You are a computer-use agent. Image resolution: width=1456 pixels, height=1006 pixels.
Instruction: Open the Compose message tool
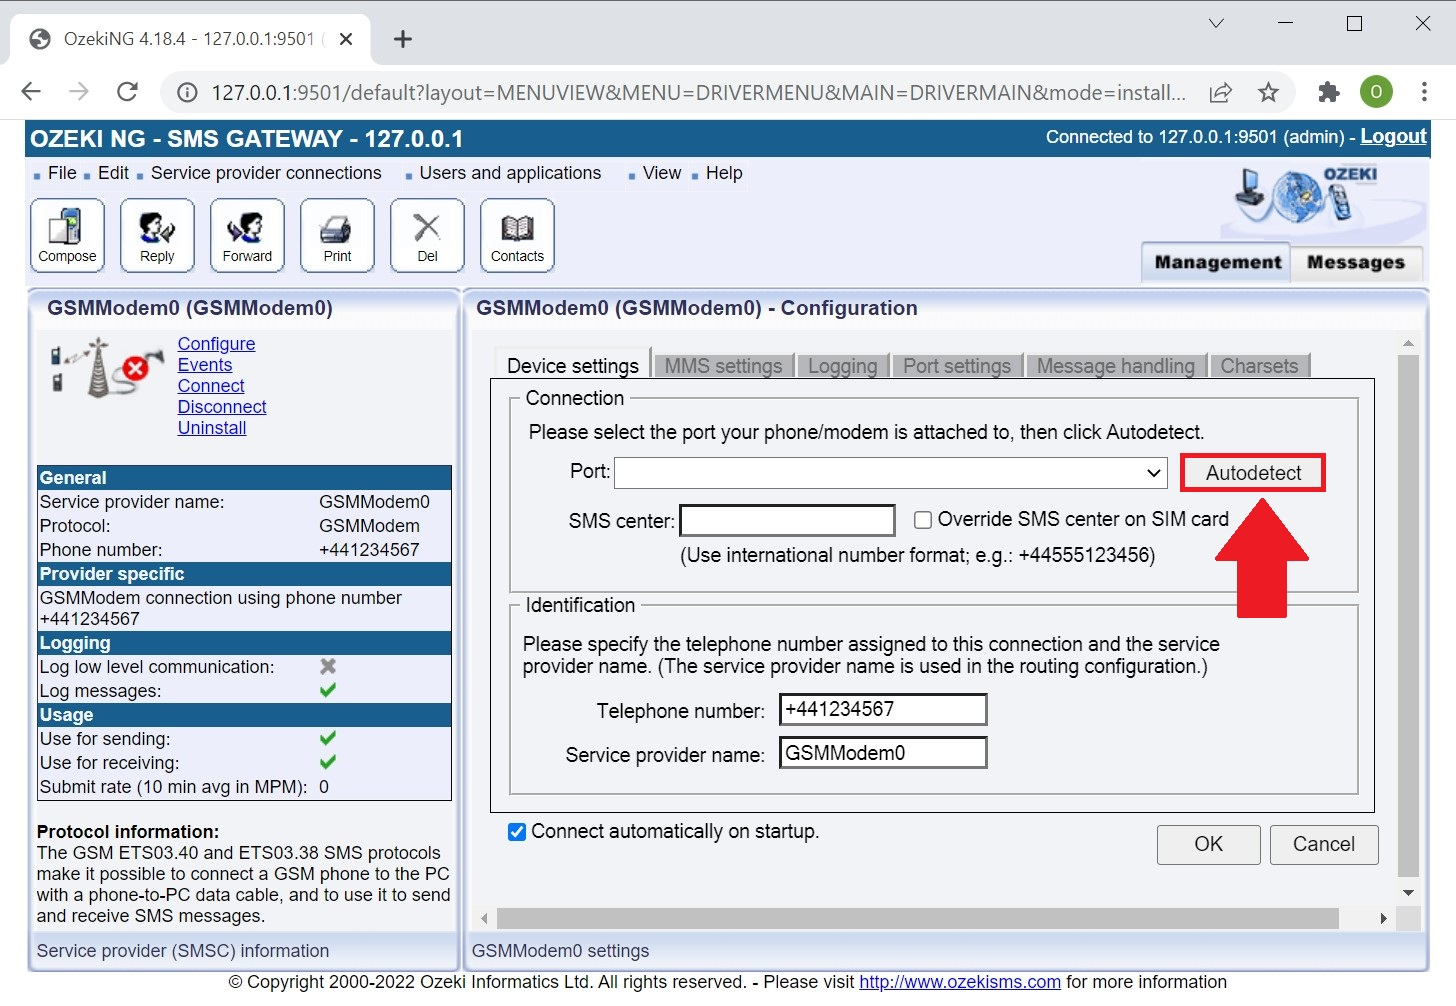pyautogui.click(x=67, y=235)
